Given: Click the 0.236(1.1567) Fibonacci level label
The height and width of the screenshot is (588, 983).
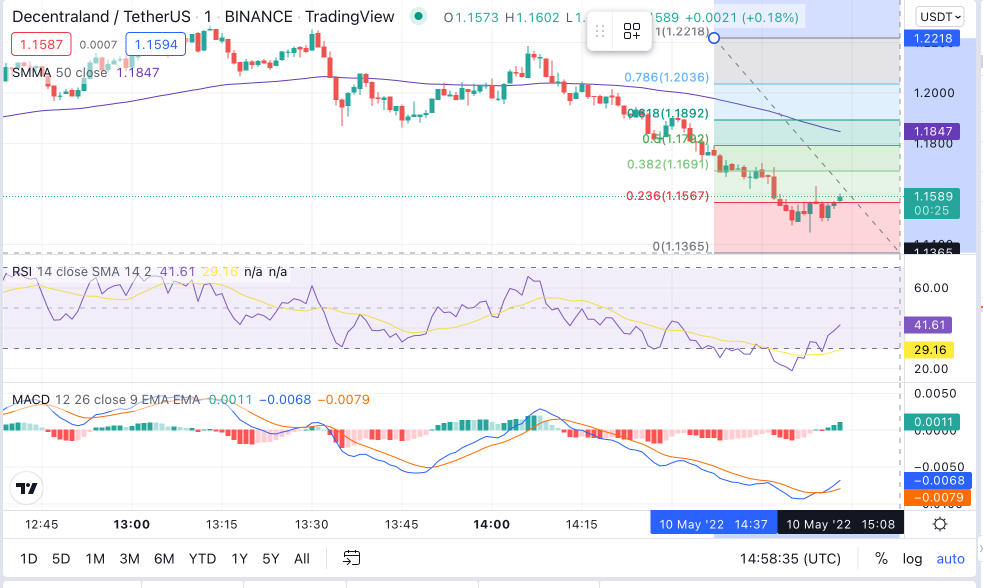Looking at the screenshot, I should pos(668,196).
